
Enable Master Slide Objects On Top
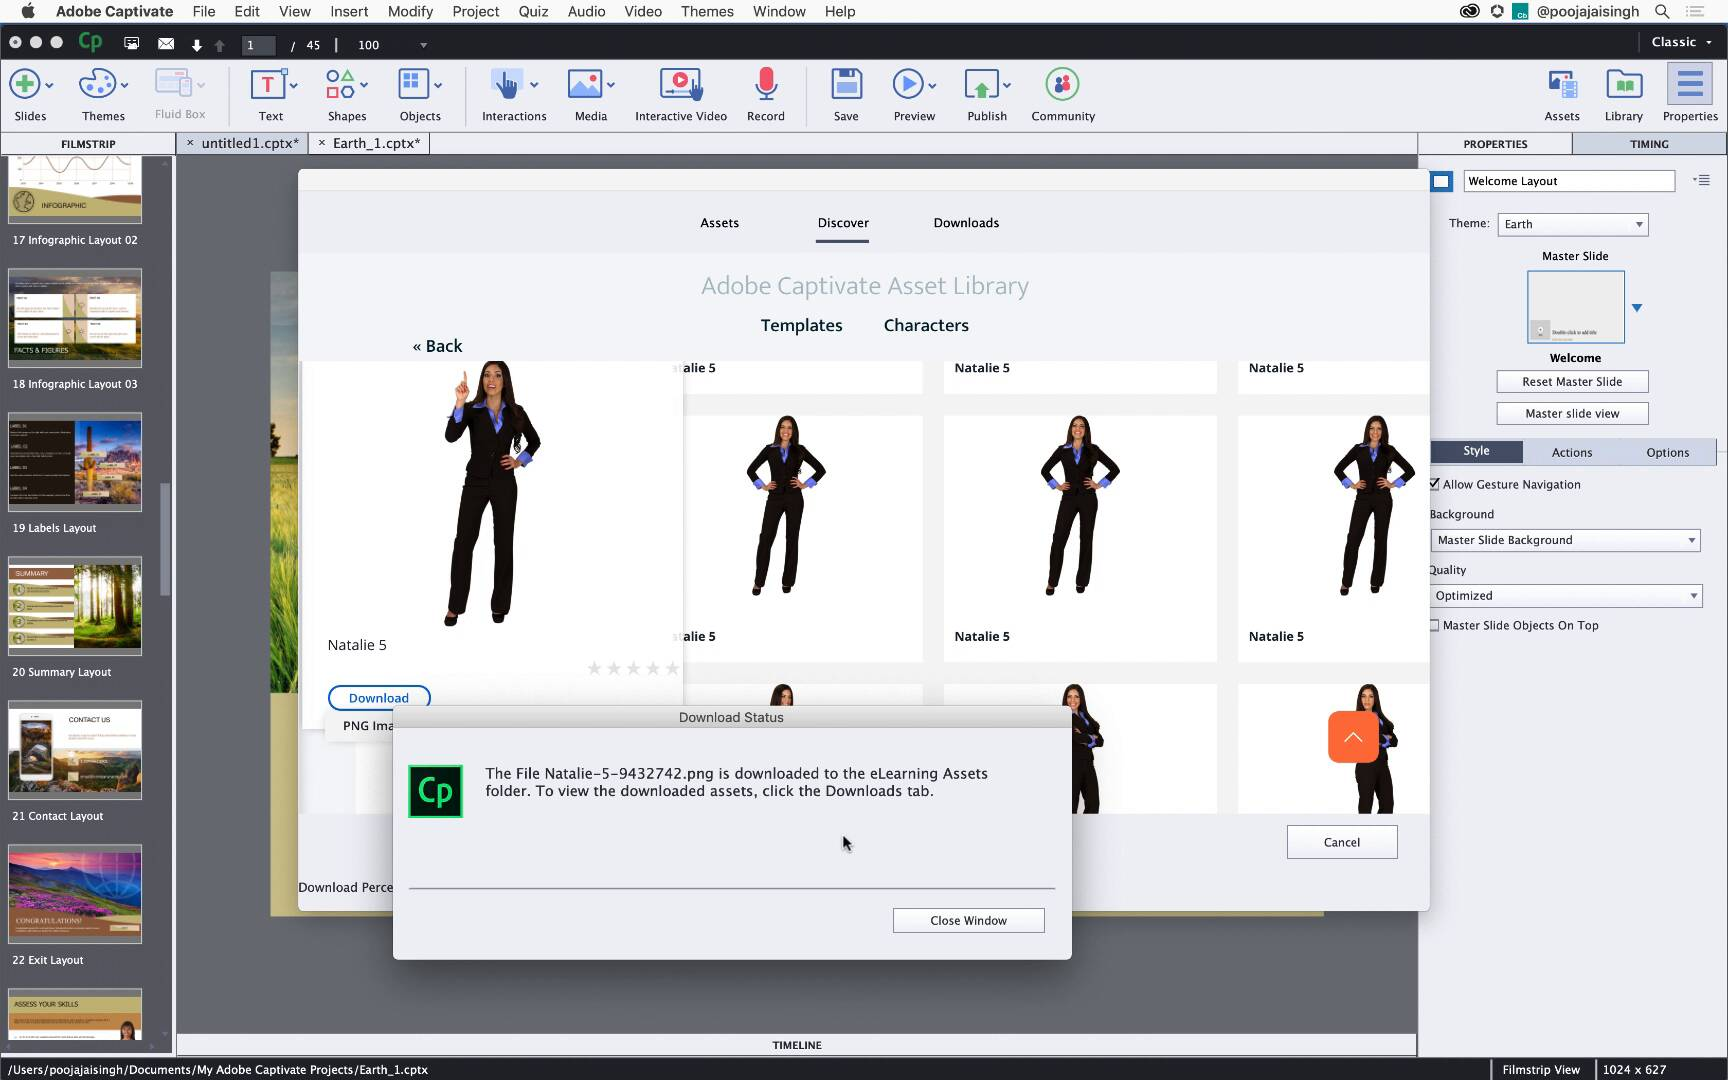pos(1435,625)
